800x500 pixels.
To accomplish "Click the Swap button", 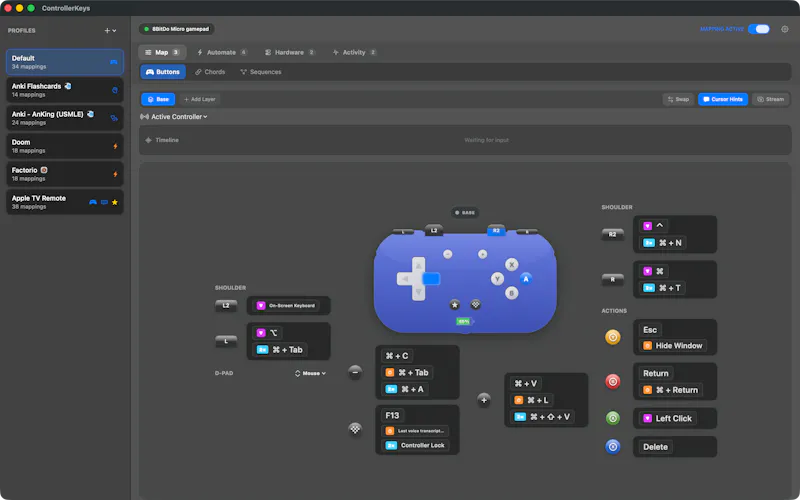I will [679, 99].
